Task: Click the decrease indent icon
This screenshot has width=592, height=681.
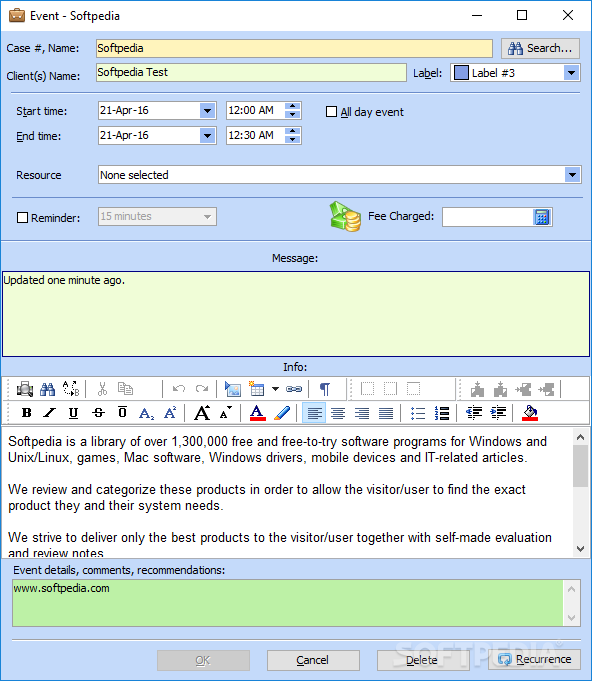Action: 473,413
